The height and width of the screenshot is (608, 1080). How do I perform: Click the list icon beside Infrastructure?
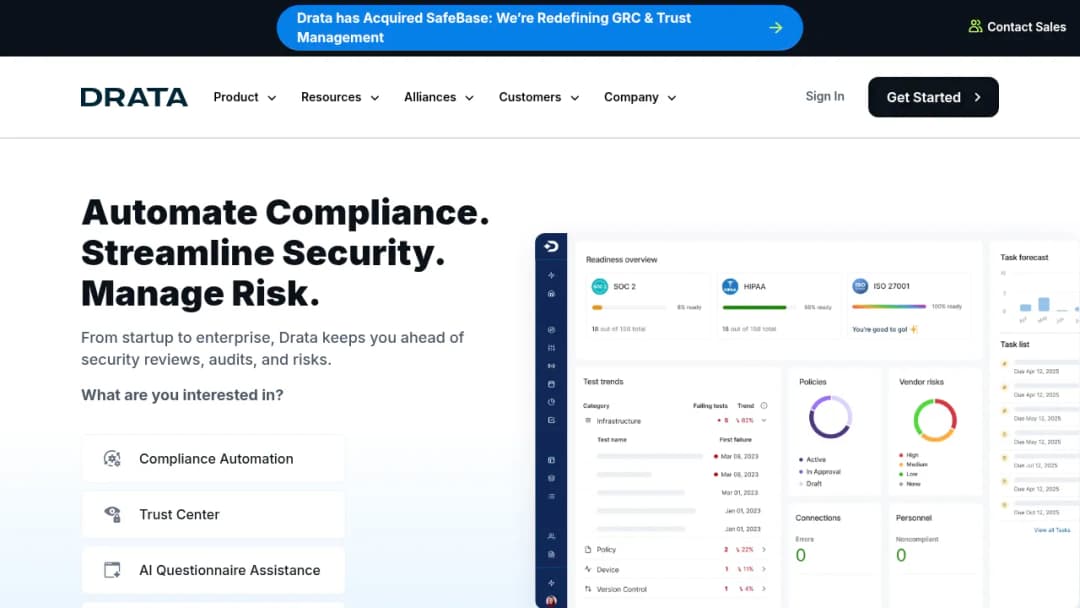click(x=588, y=421)
